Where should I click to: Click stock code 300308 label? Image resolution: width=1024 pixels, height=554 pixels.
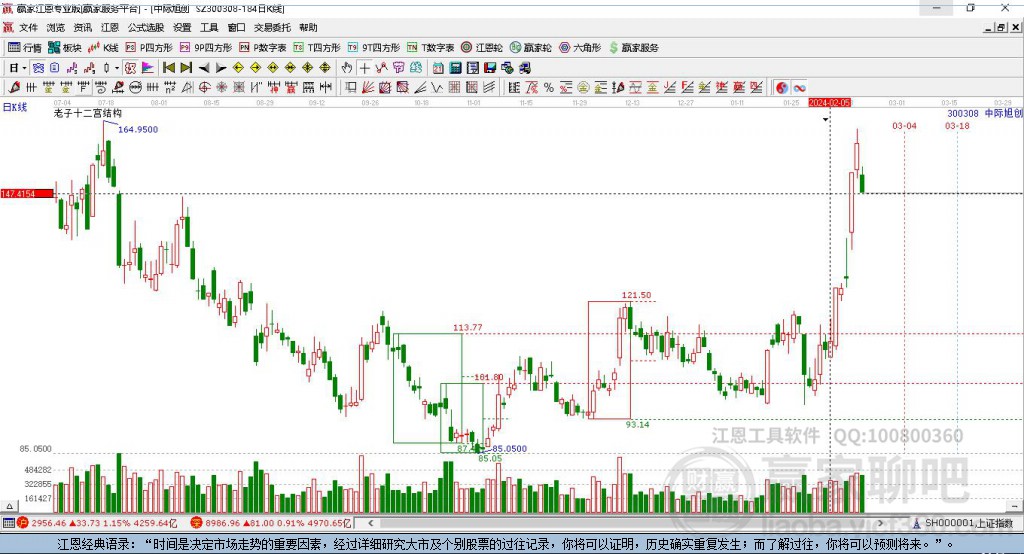click(963, 113)
